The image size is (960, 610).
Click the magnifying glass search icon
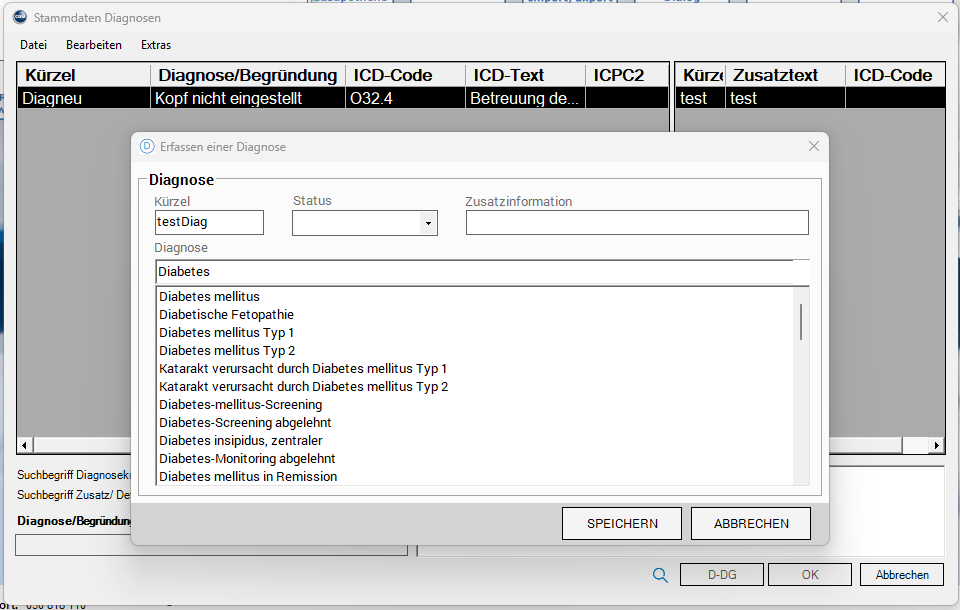click(660, 575)
